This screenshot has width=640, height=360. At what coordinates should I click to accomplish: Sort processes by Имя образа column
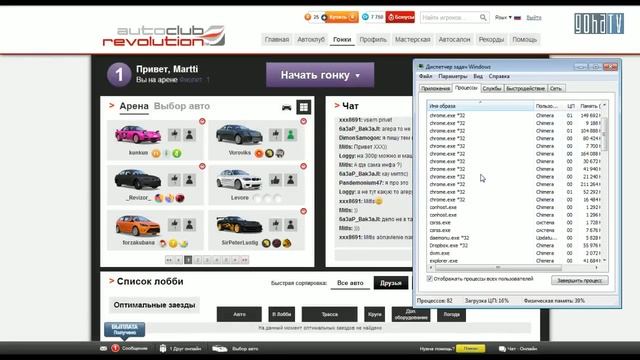tap(480, 106)
